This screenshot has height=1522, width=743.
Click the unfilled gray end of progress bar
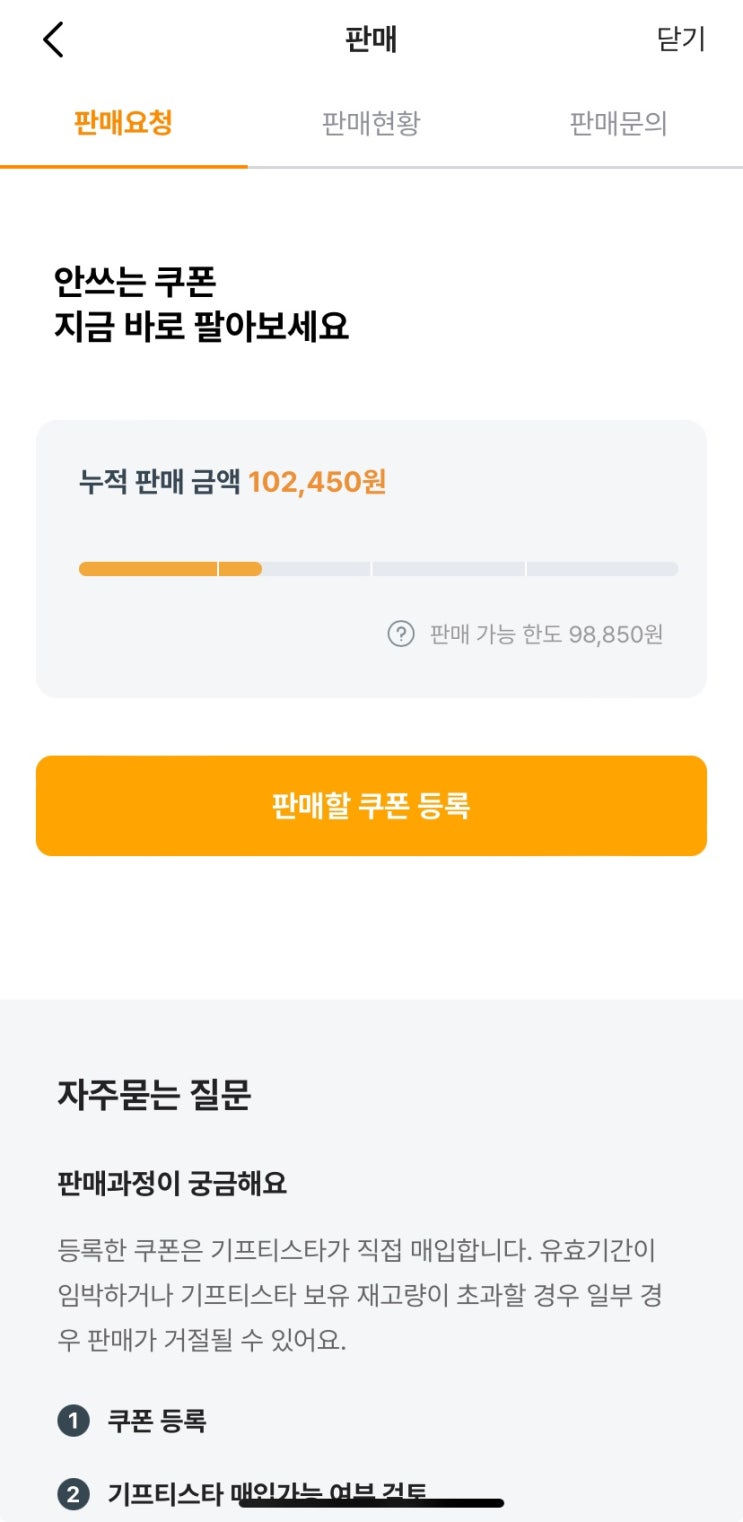(602, 569)
